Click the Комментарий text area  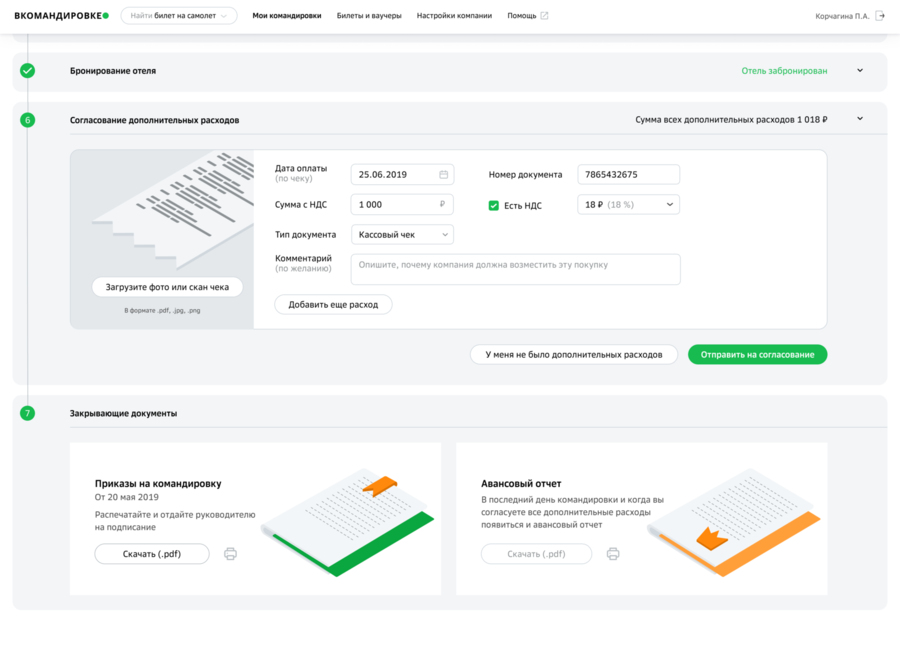pyautogui.click(x=515, y=269)
